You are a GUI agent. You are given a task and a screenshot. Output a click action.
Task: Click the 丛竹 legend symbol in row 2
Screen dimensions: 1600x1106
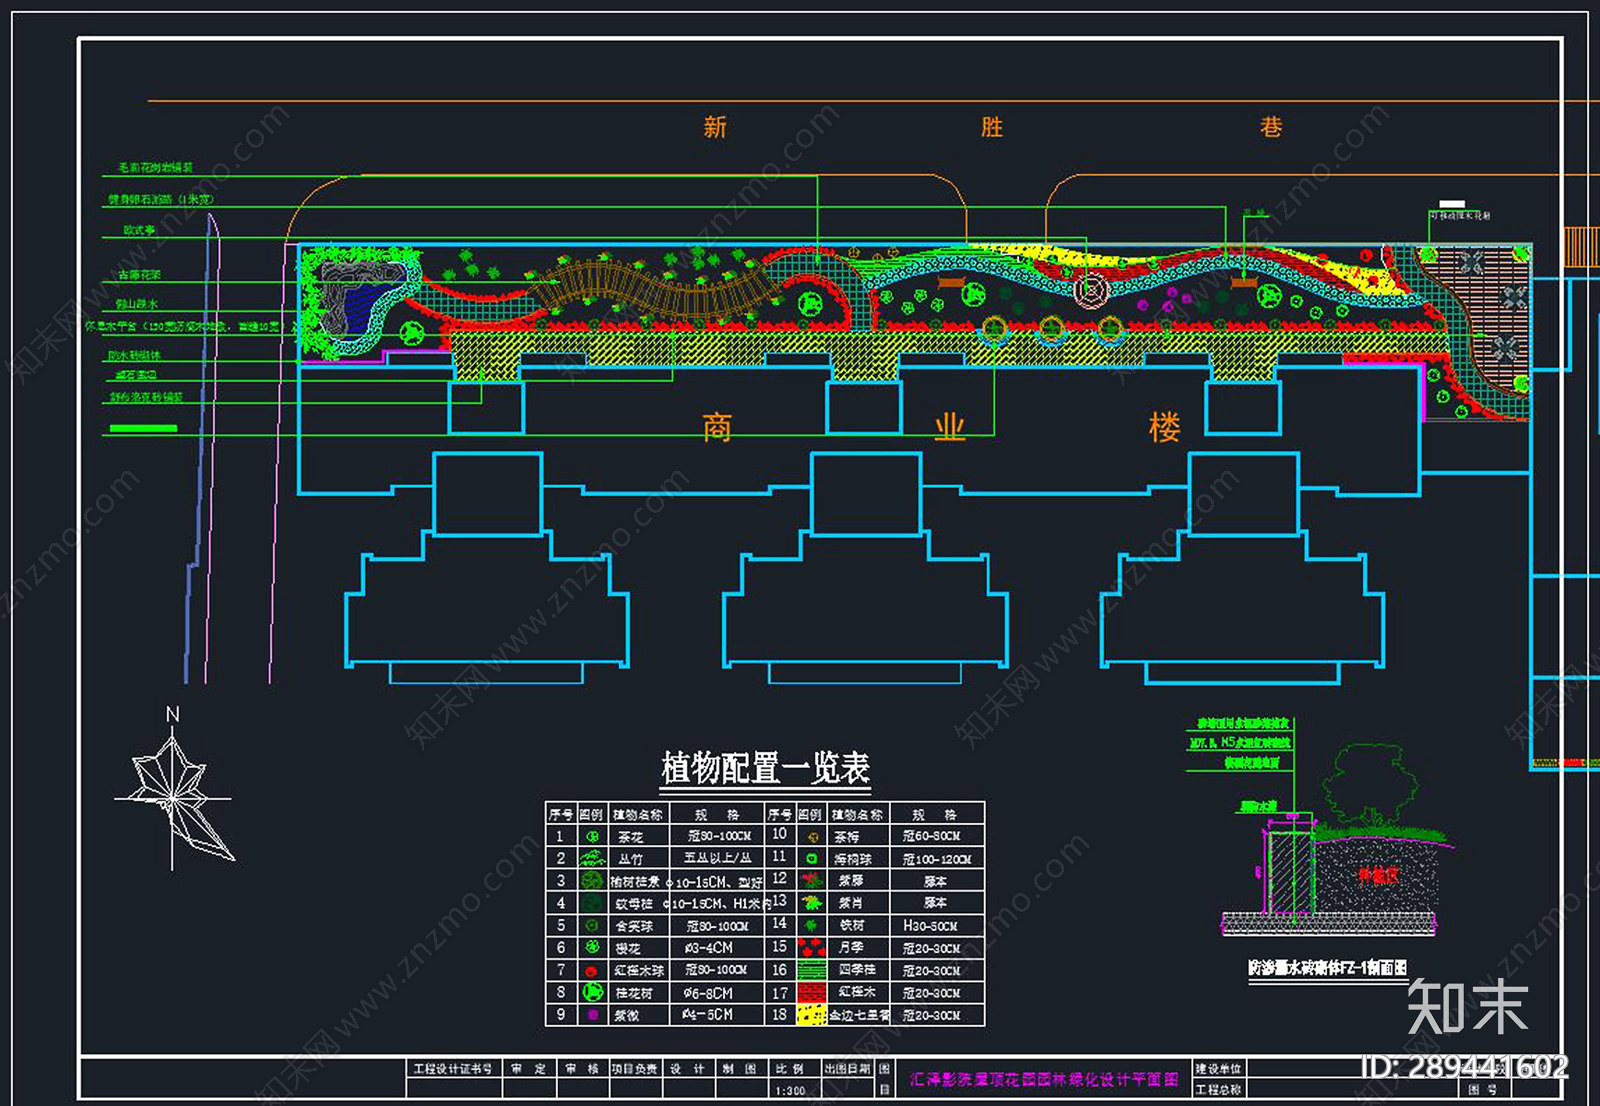[592, 858]
